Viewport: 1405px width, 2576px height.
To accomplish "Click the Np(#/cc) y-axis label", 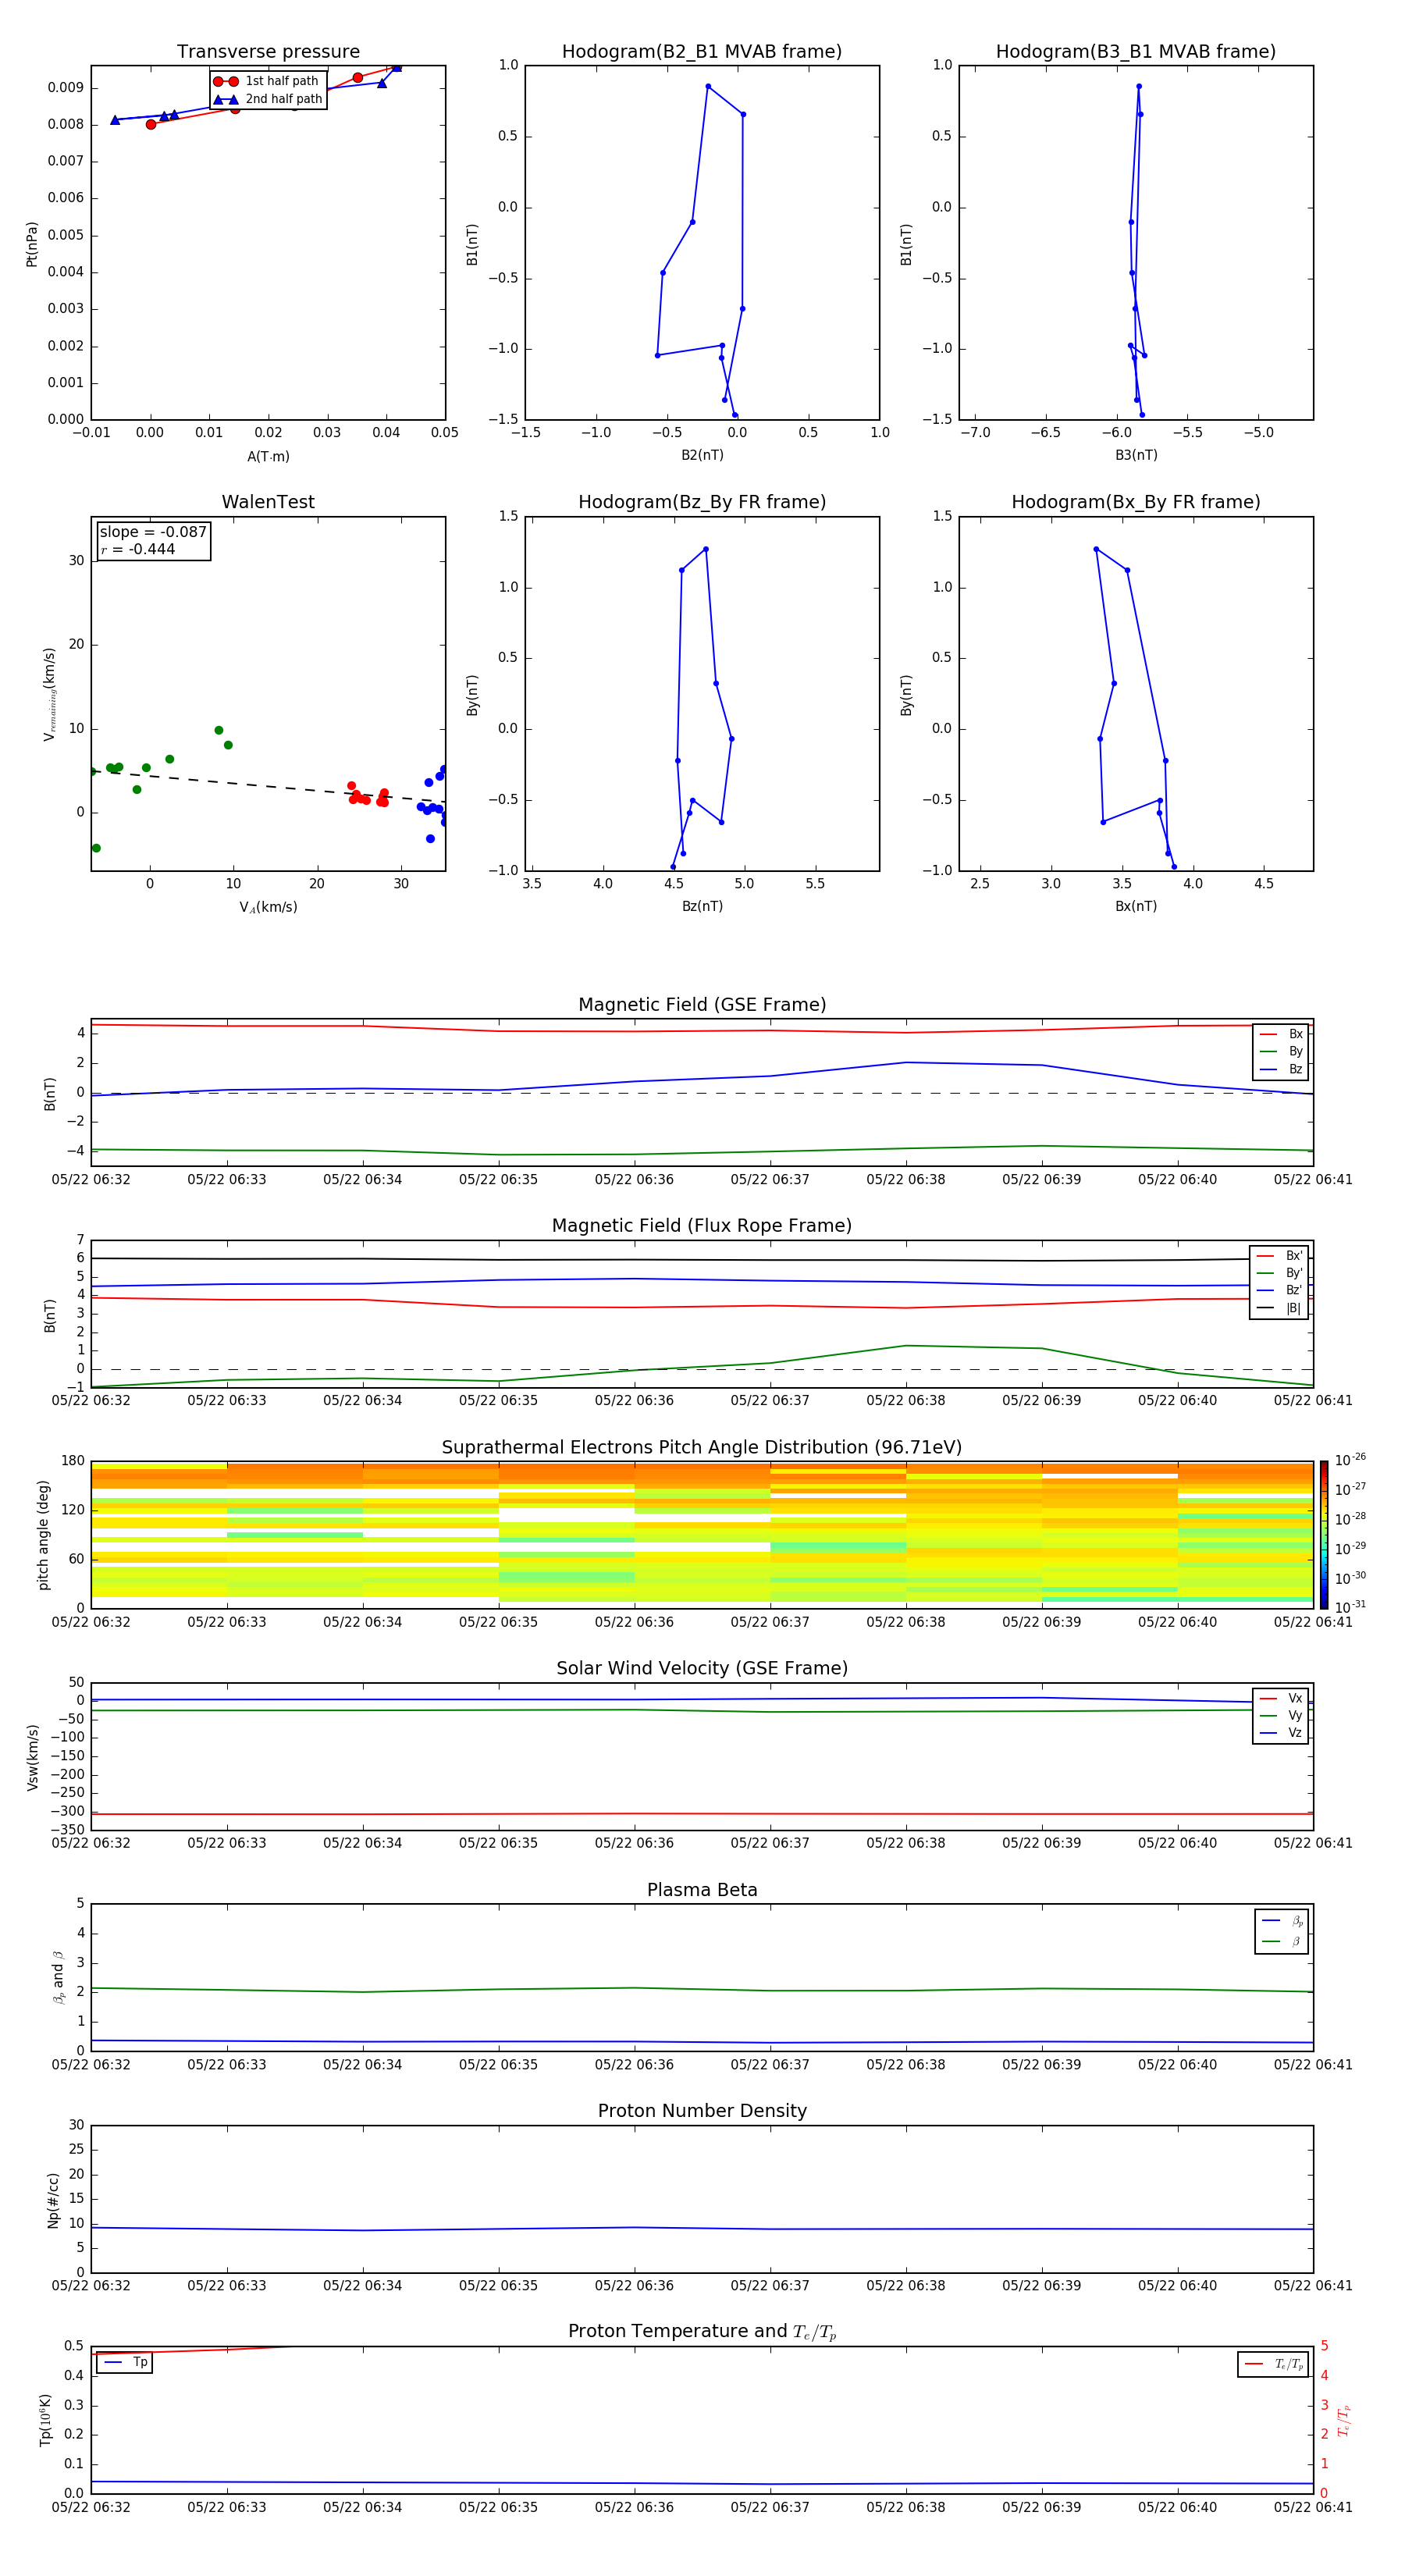I will tap(53, 2200).
